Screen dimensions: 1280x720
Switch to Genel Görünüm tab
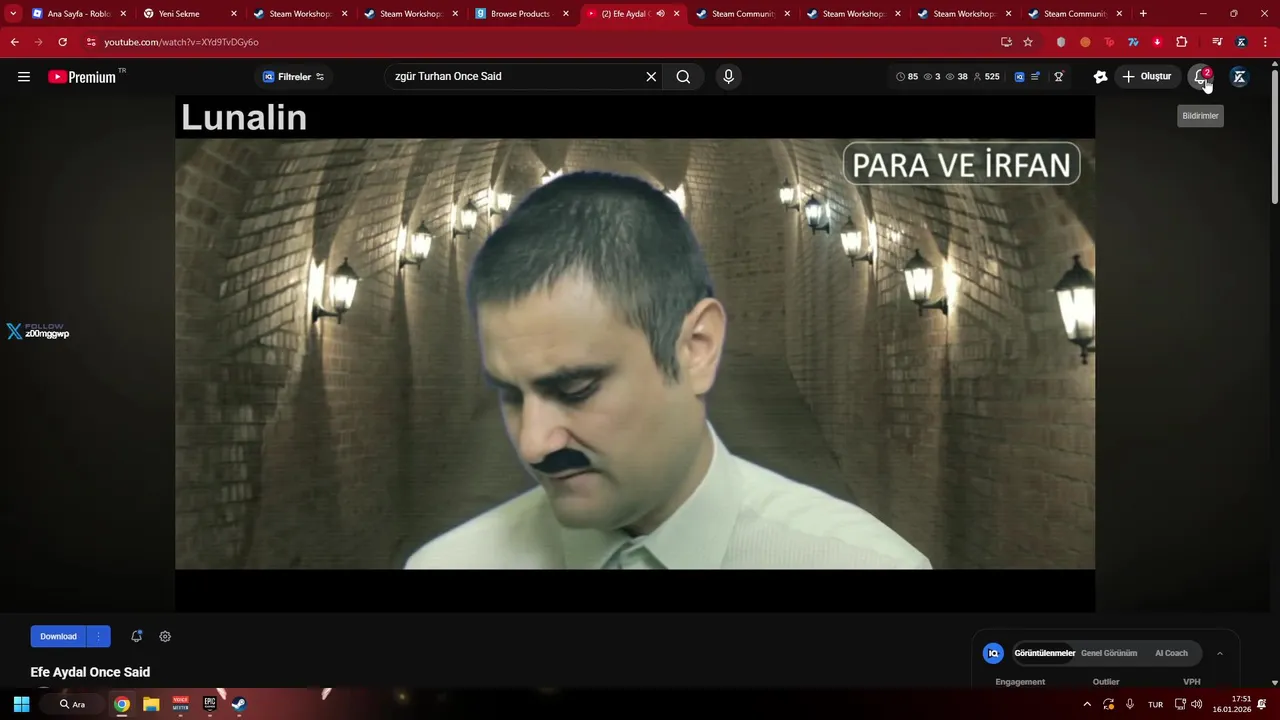[1108, 653]
